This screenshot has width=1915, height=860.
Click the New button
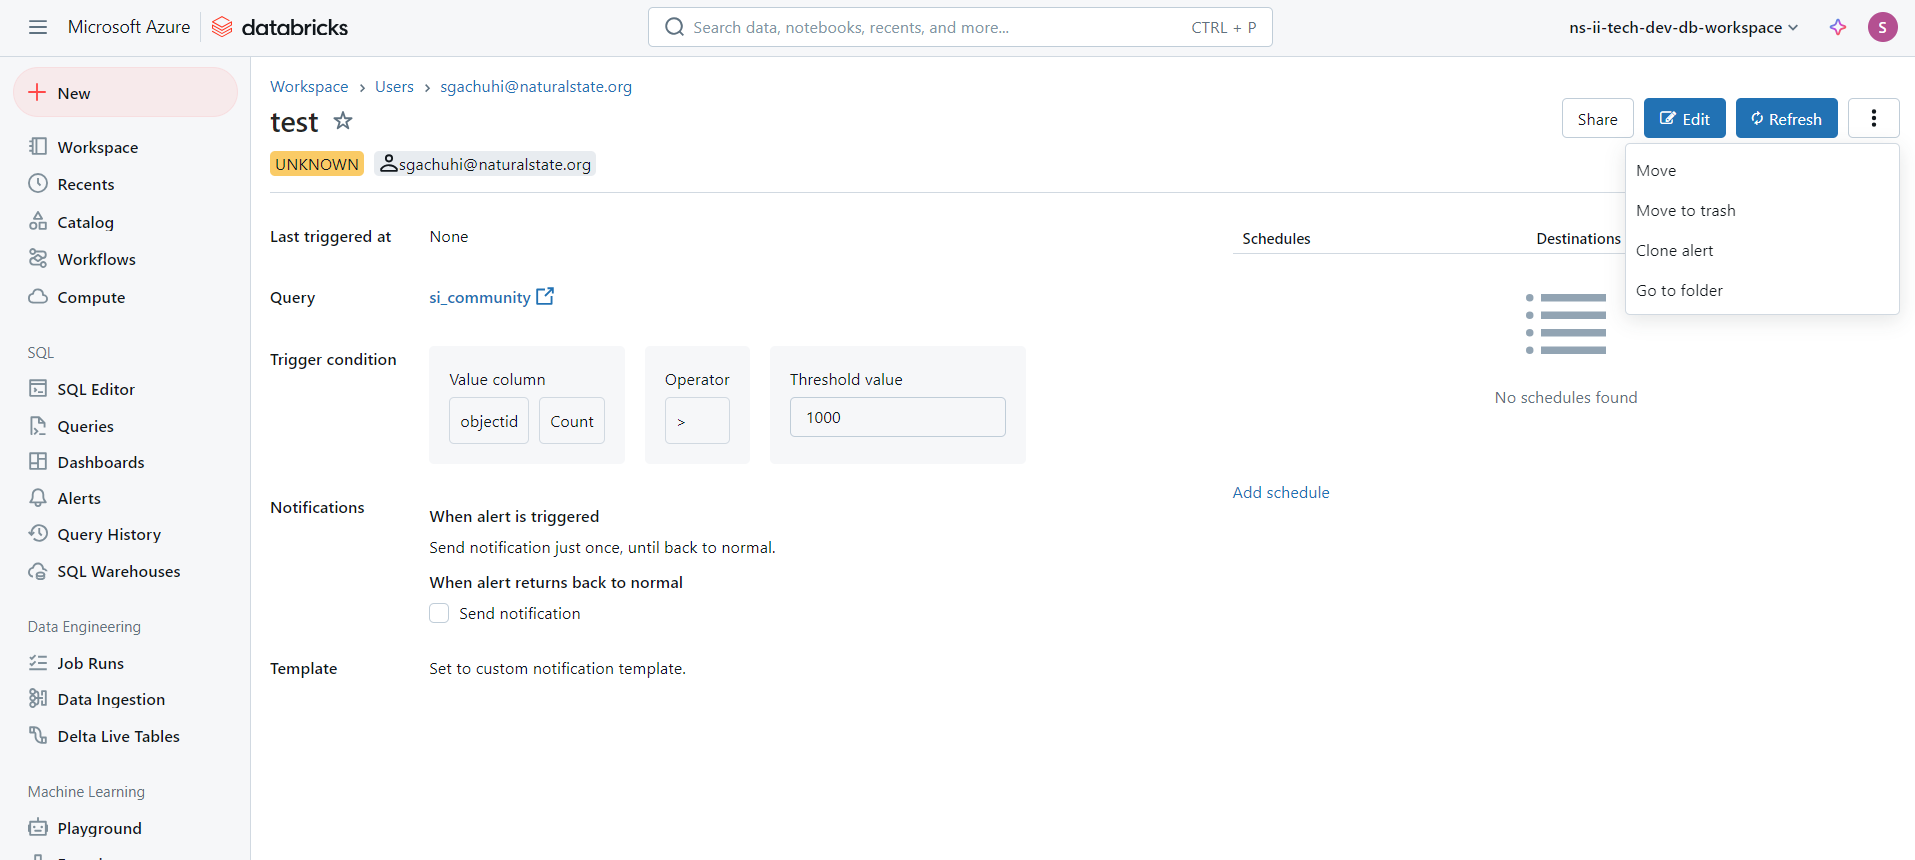pyautogui.click(x=125, y=93)
